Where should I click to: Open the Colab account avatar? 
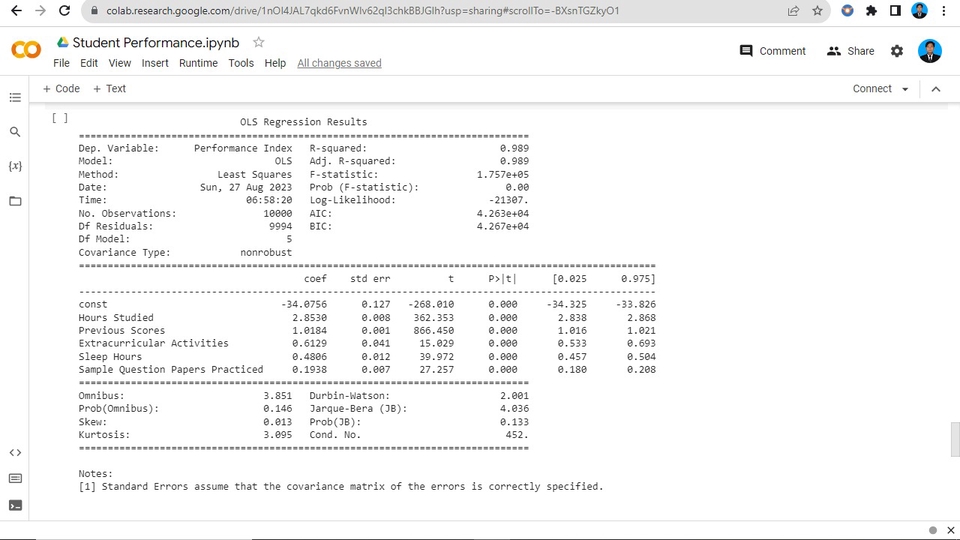coord(929,51)
